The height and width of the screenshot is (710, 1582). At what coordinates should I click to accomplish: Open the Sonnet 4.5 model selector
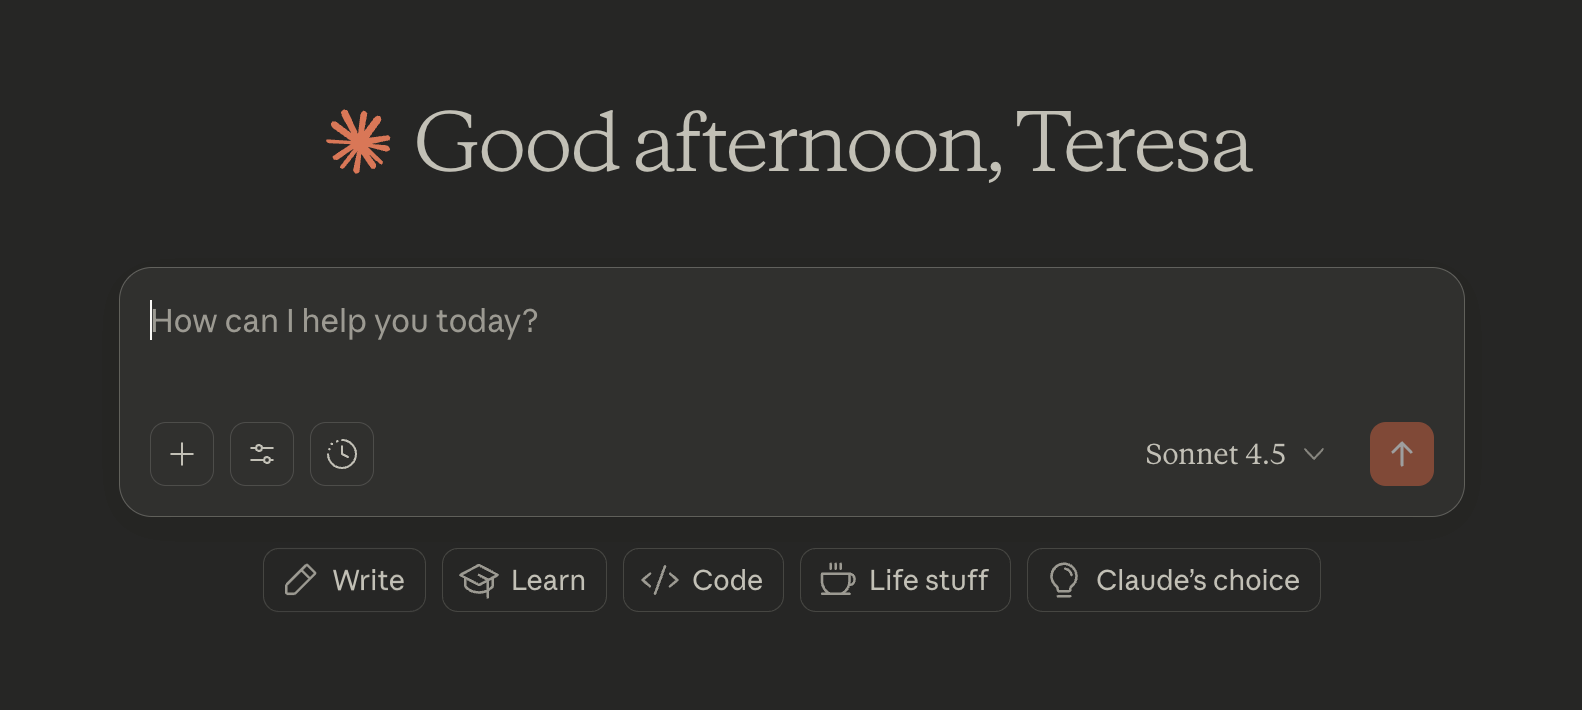1215,454
